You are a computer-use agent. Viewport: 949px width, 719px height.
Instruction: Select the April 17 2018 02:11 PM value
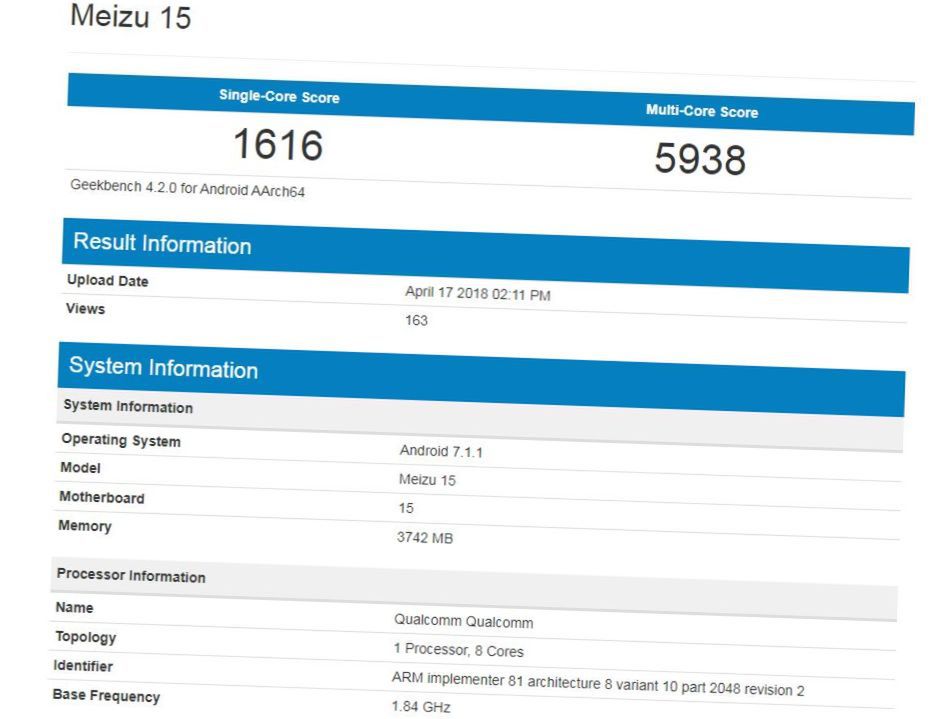478,294
